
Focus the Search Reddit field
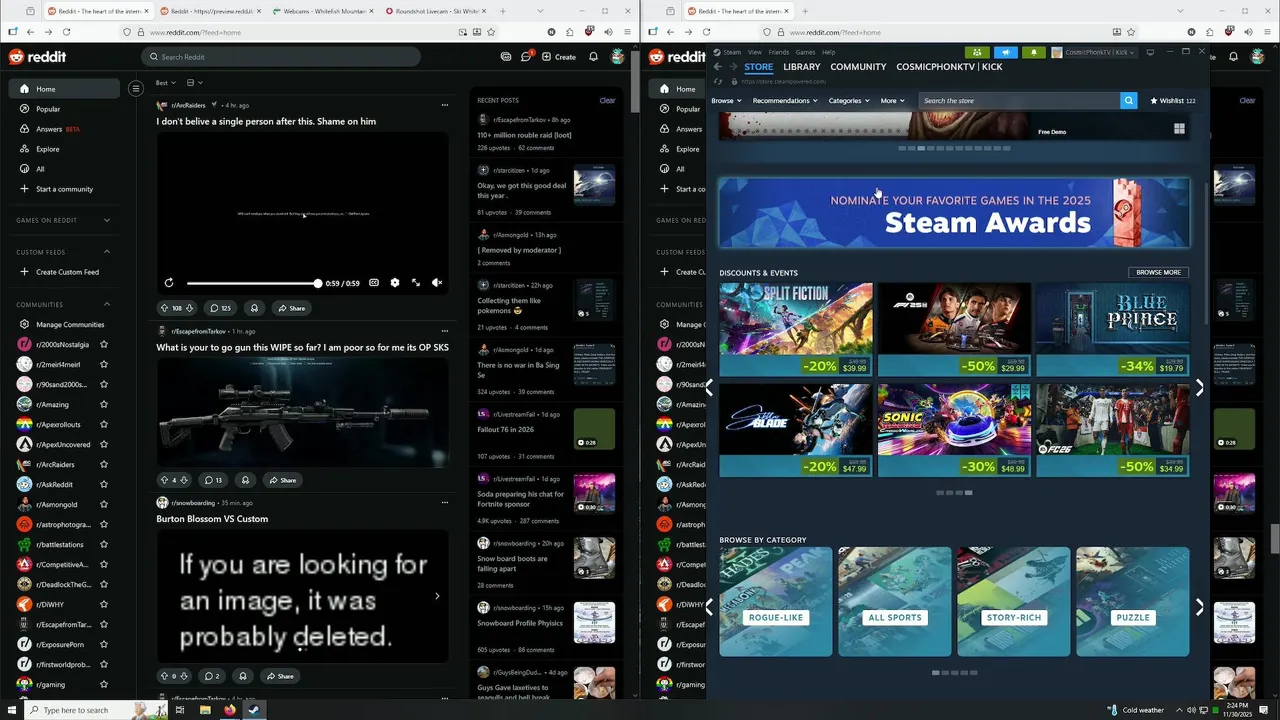[x=280, y=57]
